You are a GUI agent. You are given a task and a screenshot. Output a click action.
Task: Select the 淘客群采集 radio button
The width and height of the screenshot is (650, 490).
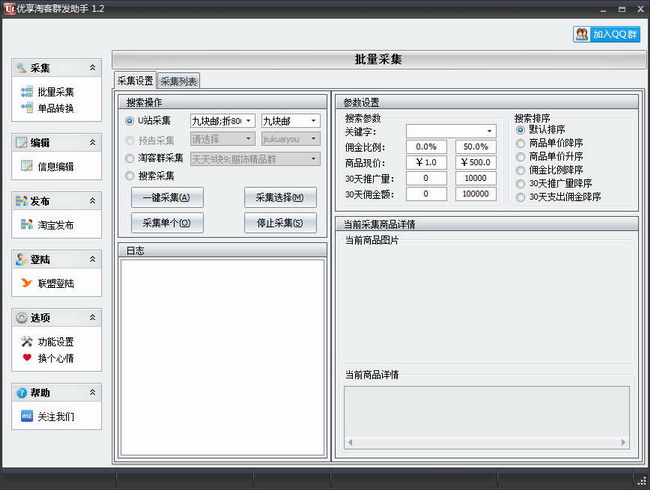(129, 158)
